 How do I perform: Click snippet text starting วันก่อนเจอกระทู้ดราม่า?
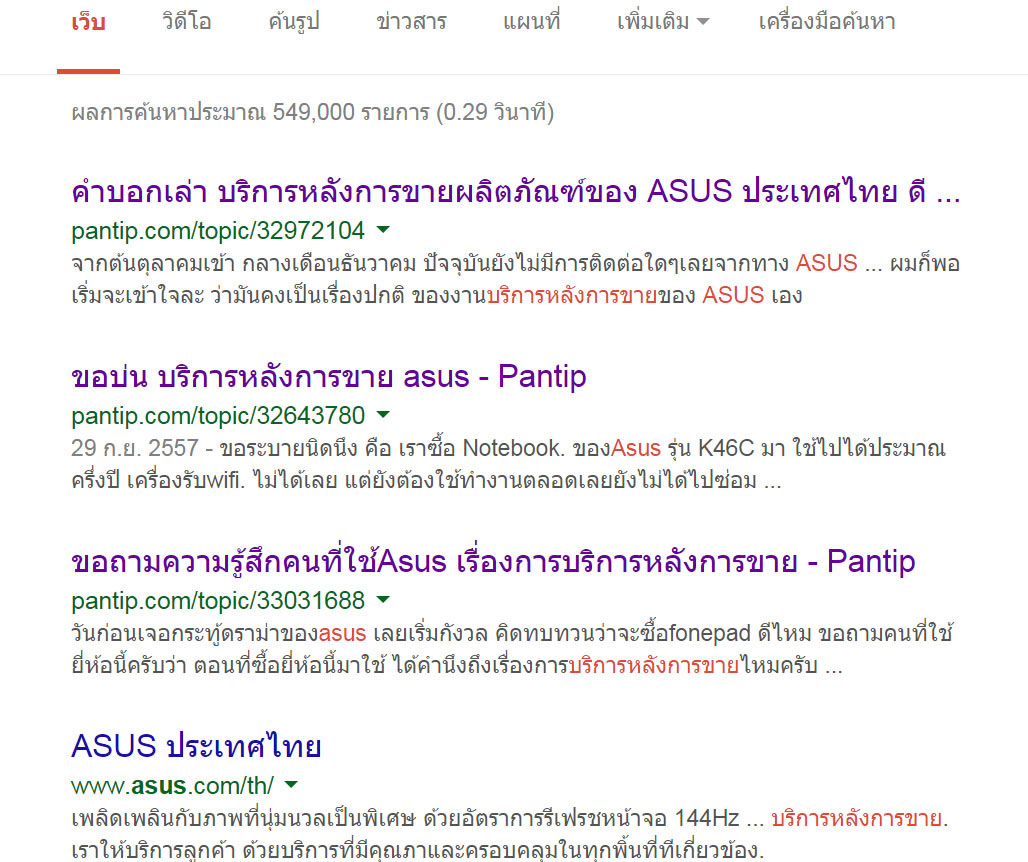511,649
